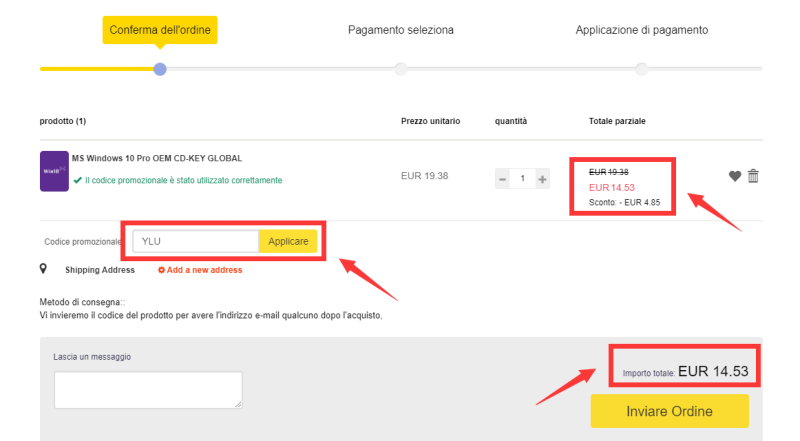Viewport: 800px width, 441px height.
Task: Delete the item using trash icon
Action: [753, 176]
